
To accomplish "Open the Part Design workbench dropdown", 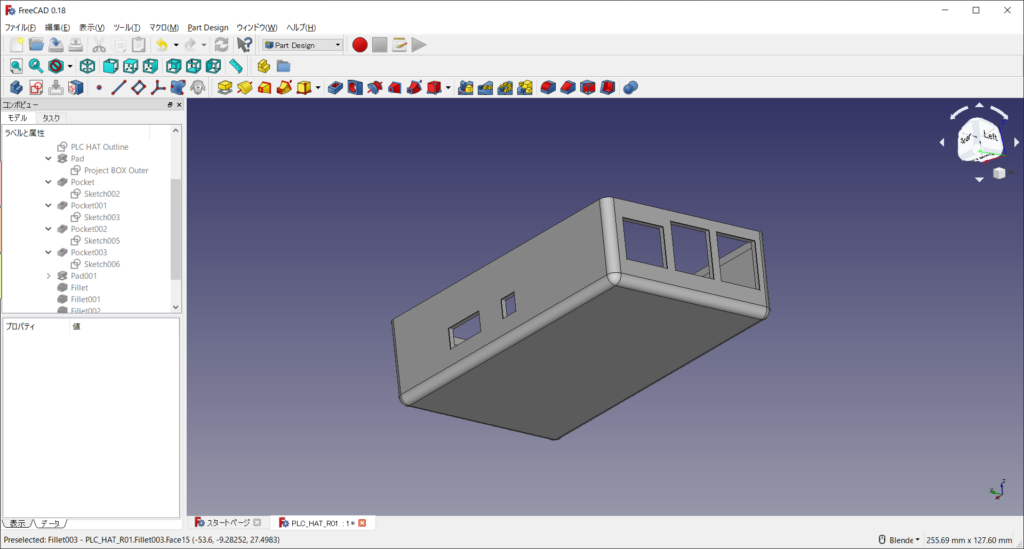I will pyautogui.click(x=302, y=44).
